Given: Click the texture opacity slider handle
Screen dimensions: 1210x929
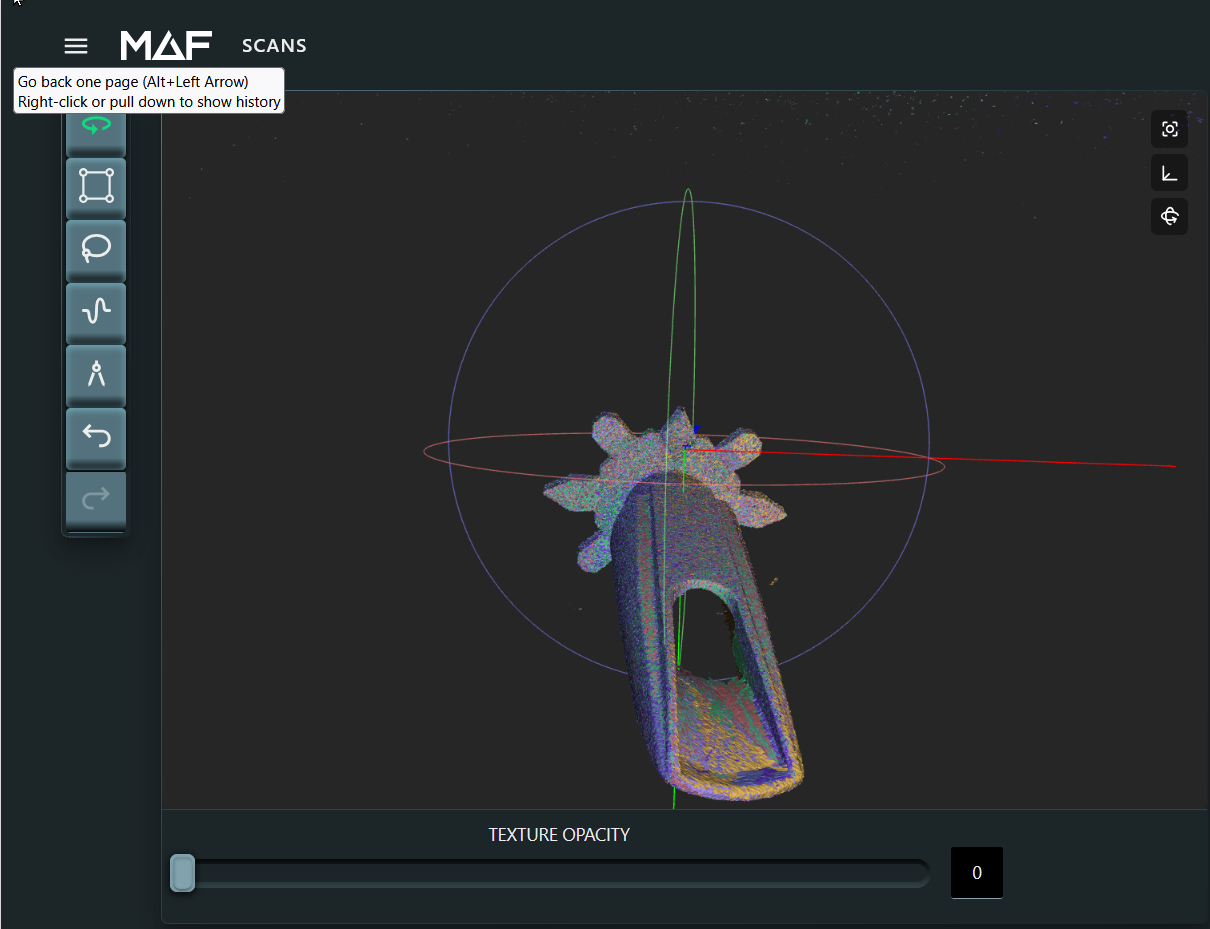Looking at the screenshot, I should [182, 872].
